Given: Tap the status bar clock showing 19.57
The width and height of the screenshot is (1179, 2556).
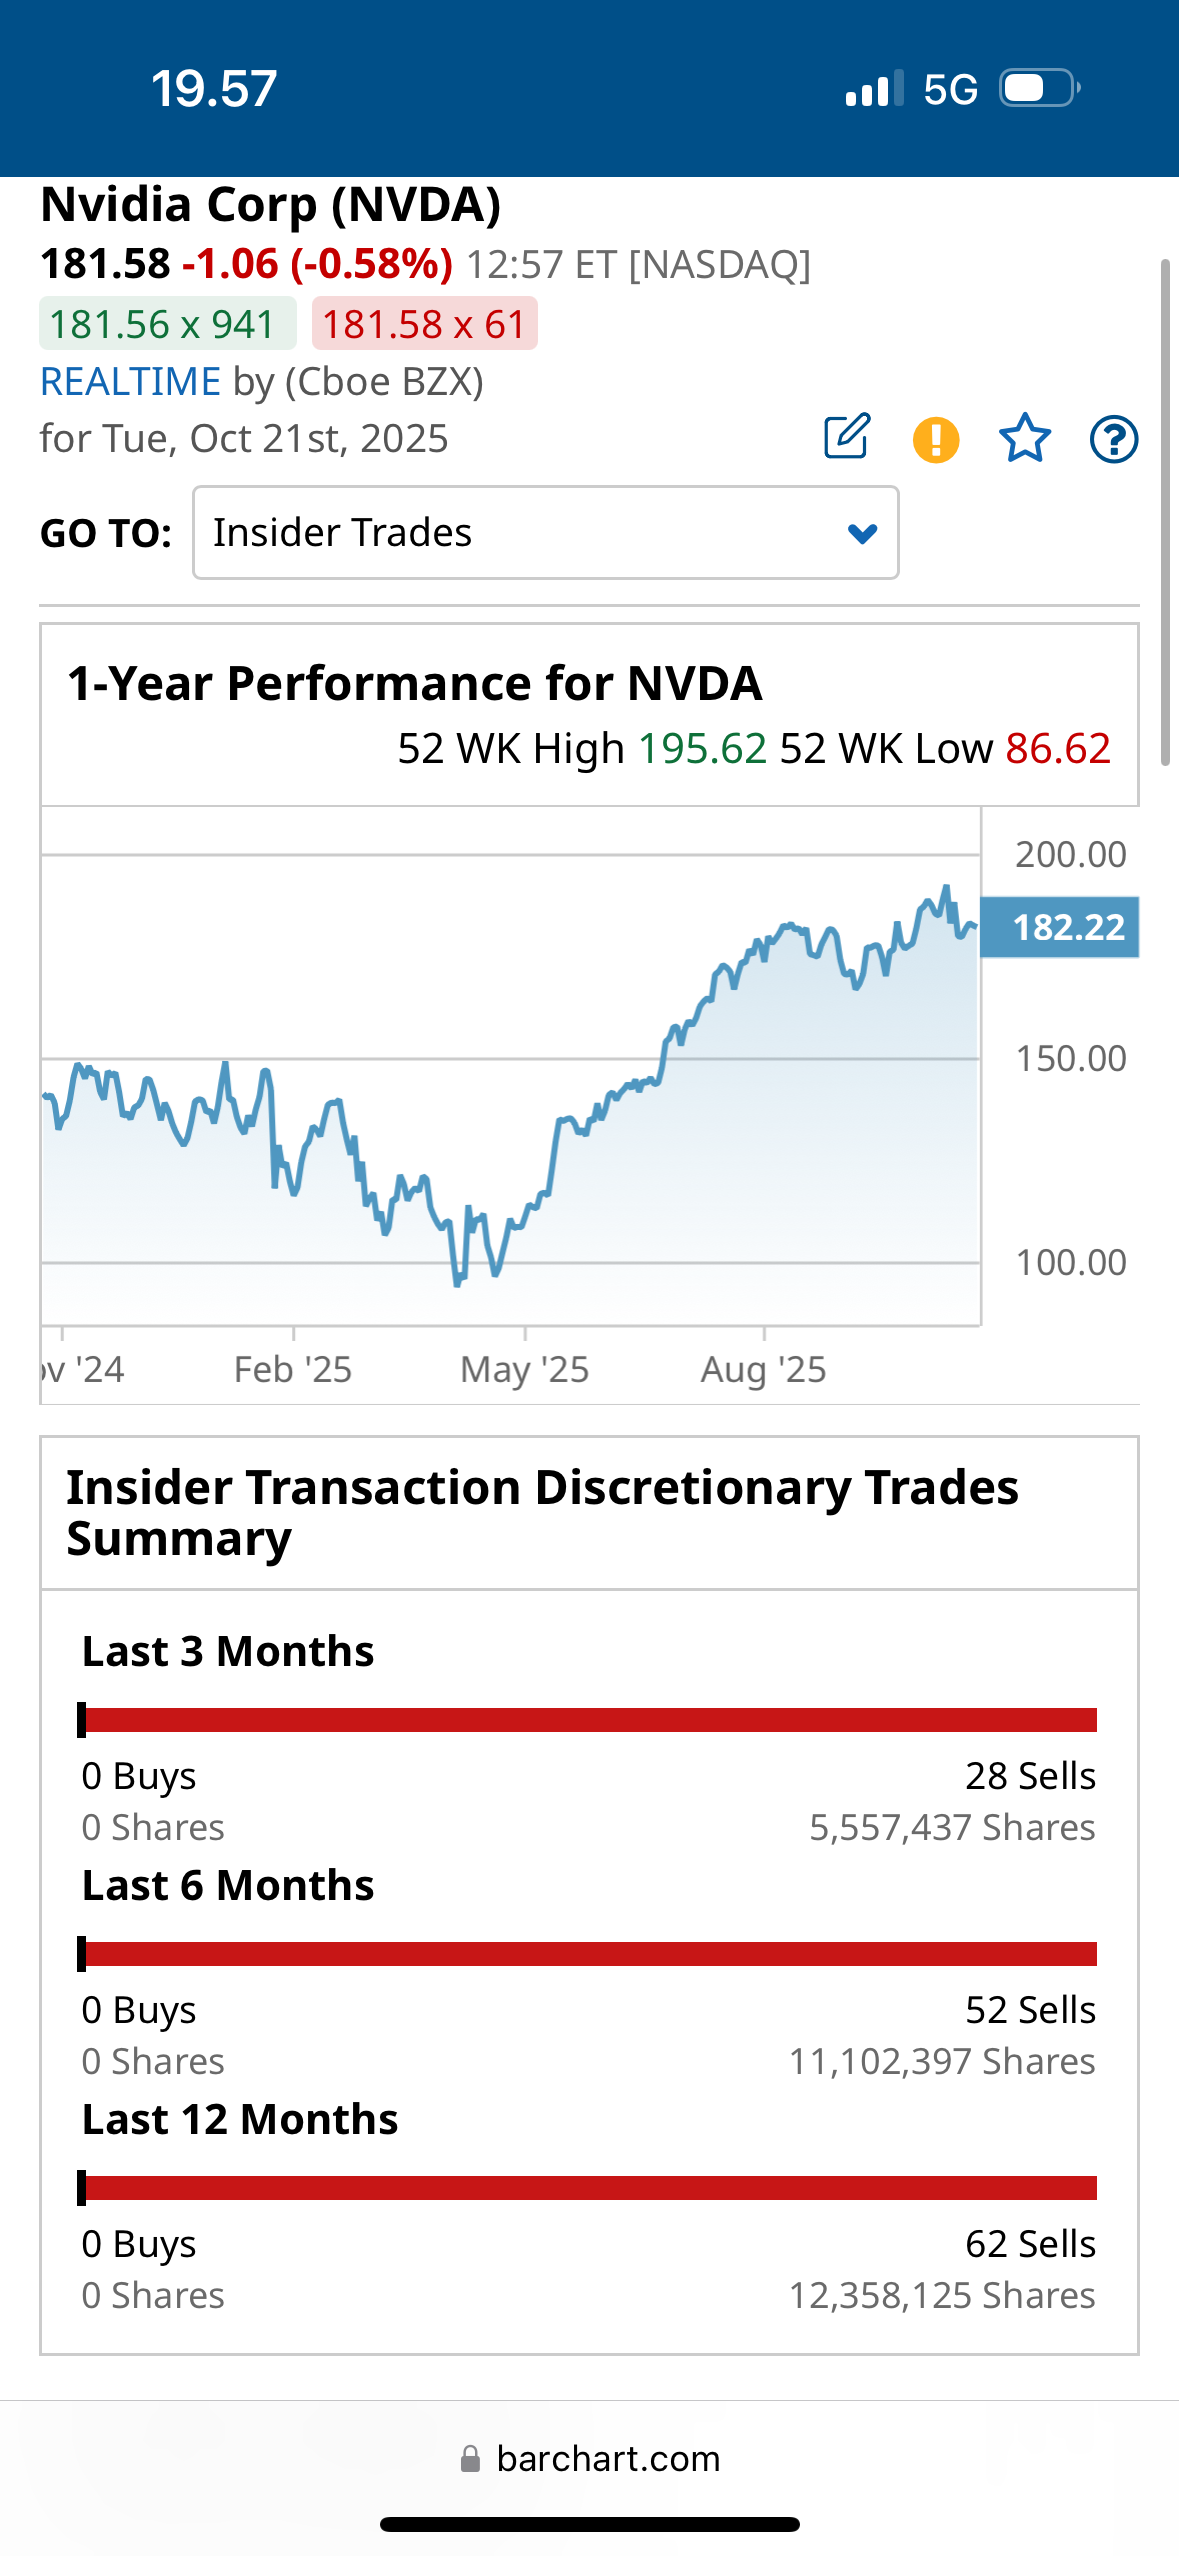Looking at the screenshot, I should (214, 89).
